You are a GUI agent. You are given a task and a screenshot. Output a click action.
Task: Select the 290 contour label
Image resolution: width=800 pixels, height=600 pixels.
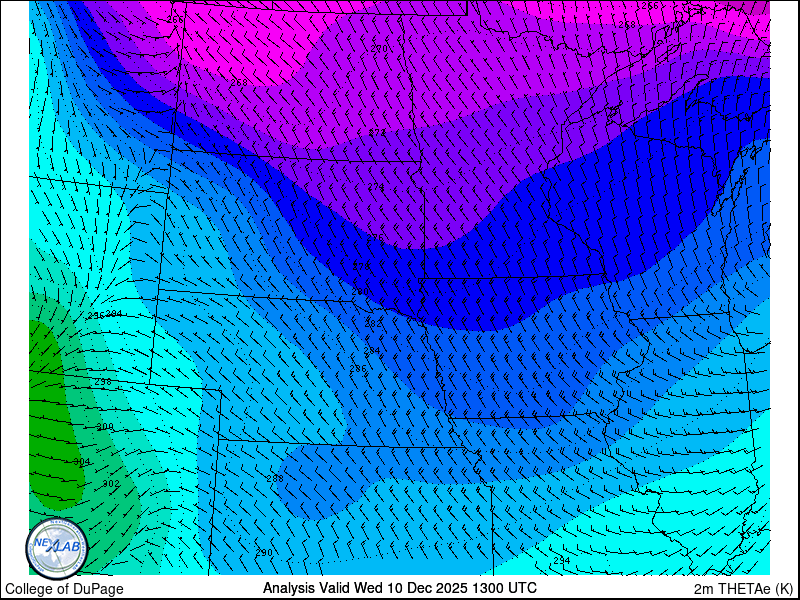click(264, 553)
